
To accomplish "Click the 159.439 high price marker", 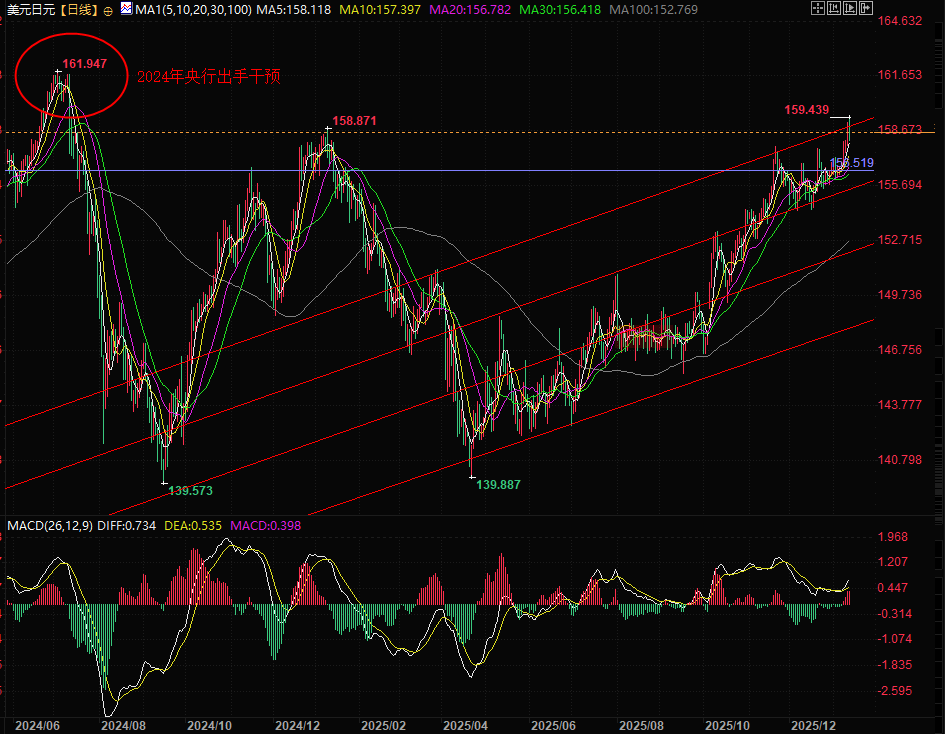I will [x=806, y=110].
